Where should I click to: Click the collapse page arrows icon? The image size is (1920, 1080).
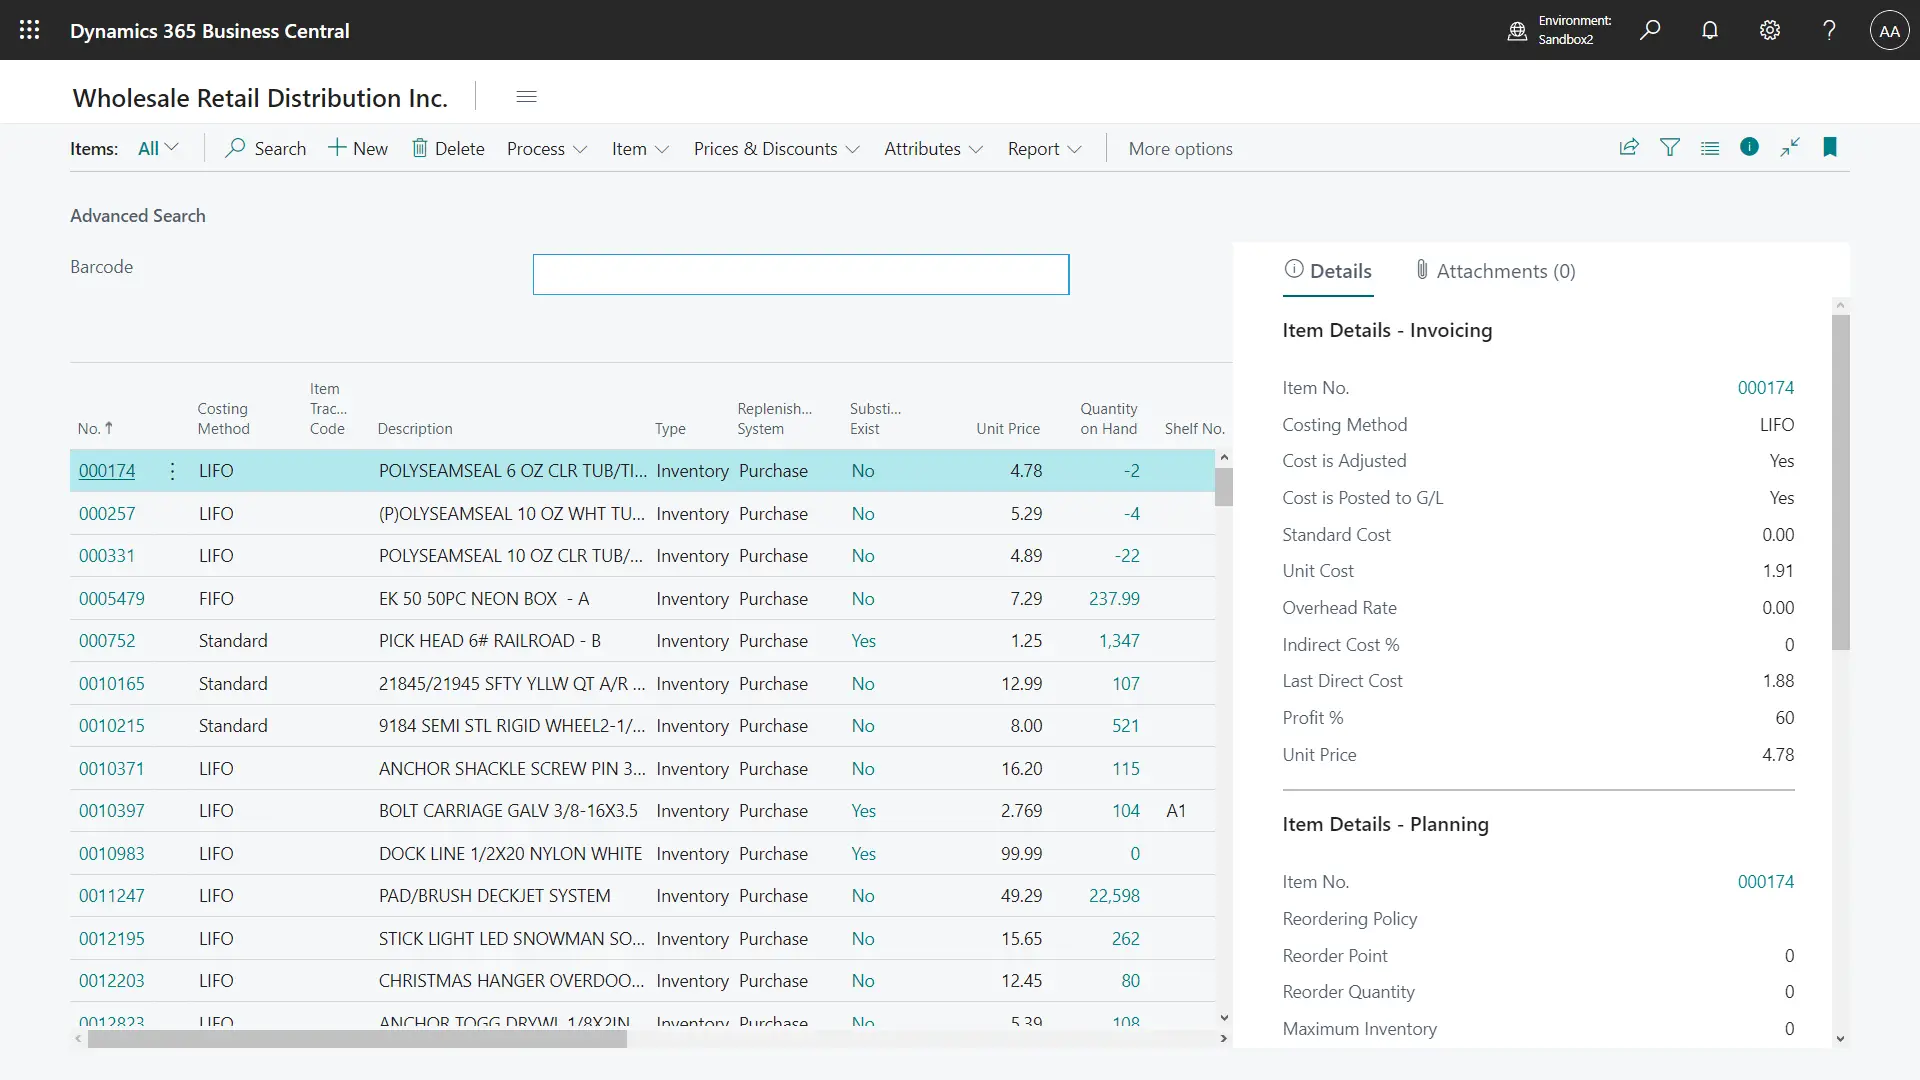[x=1790, y=147]
